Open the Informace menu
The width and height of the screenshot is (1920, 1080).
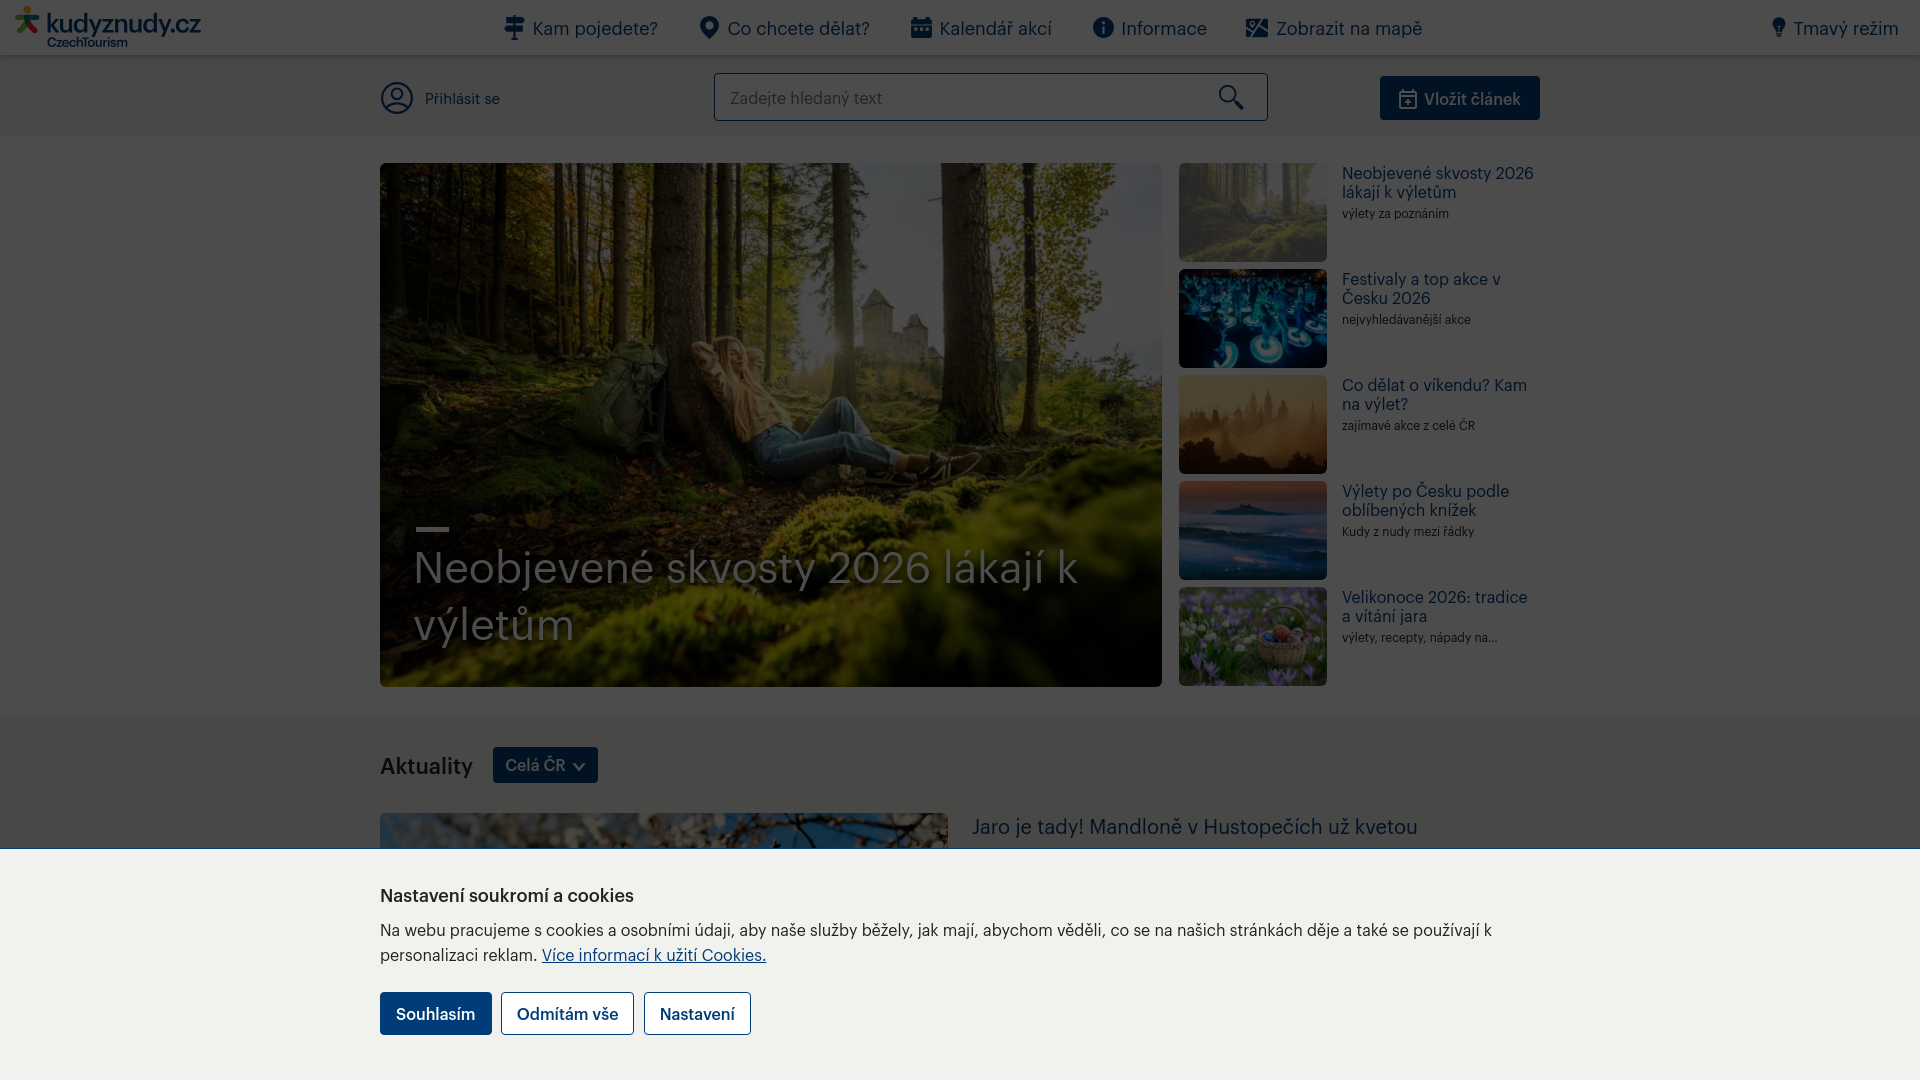click(x=1150, y=28)
